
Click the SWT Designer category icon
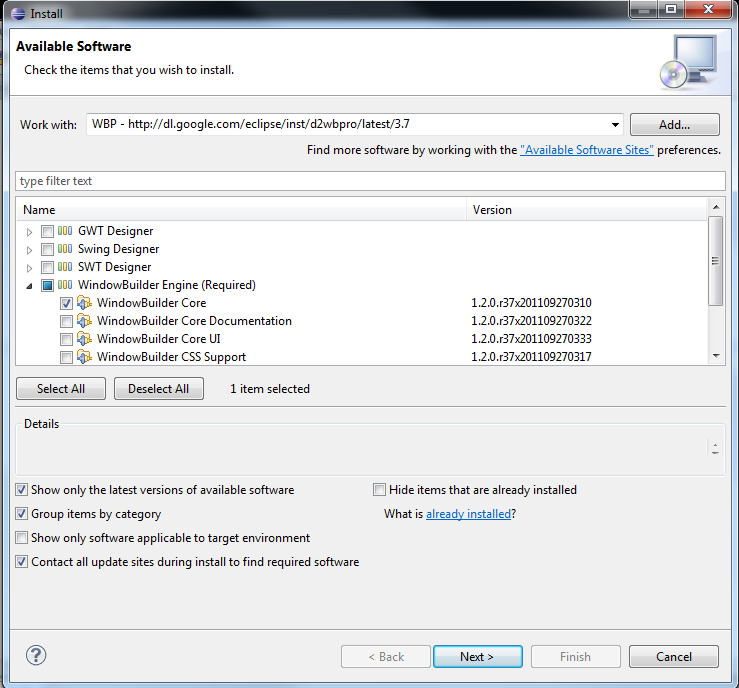point(65,267)
